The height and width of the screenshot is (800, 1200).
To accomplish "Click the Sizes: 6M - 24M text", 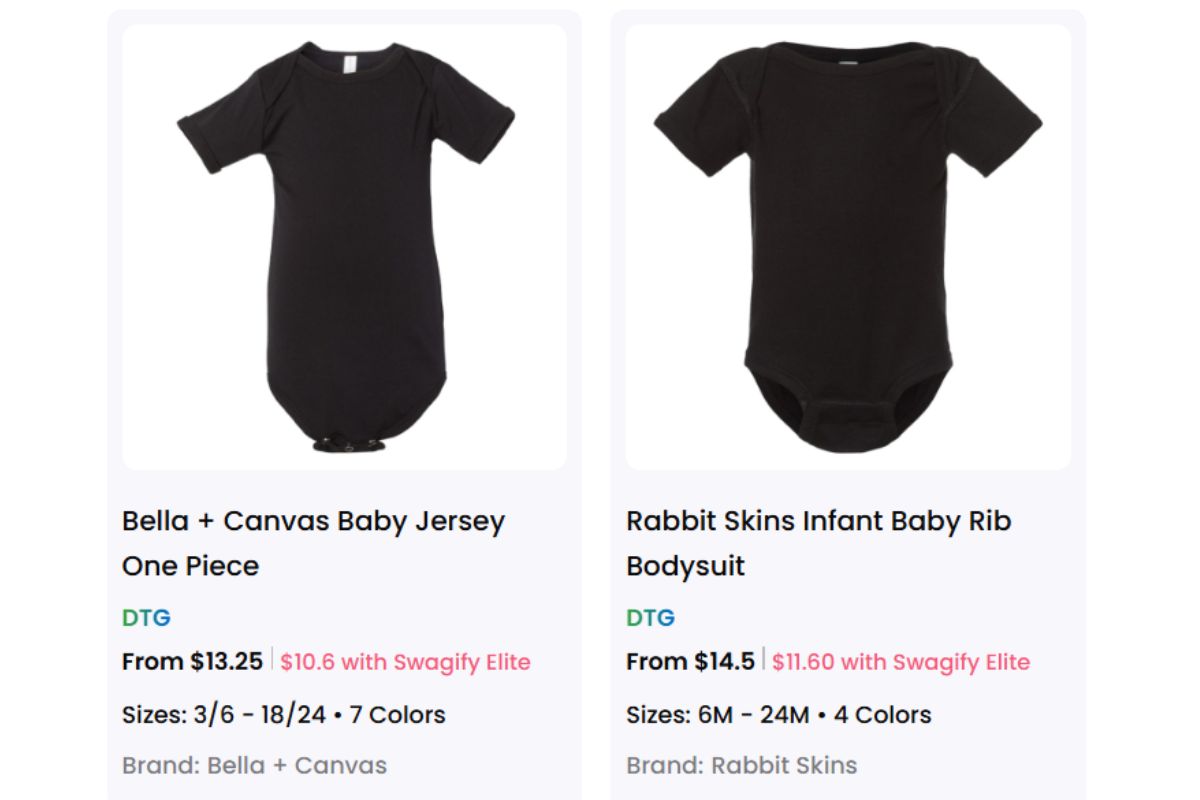I will (717, 715).
